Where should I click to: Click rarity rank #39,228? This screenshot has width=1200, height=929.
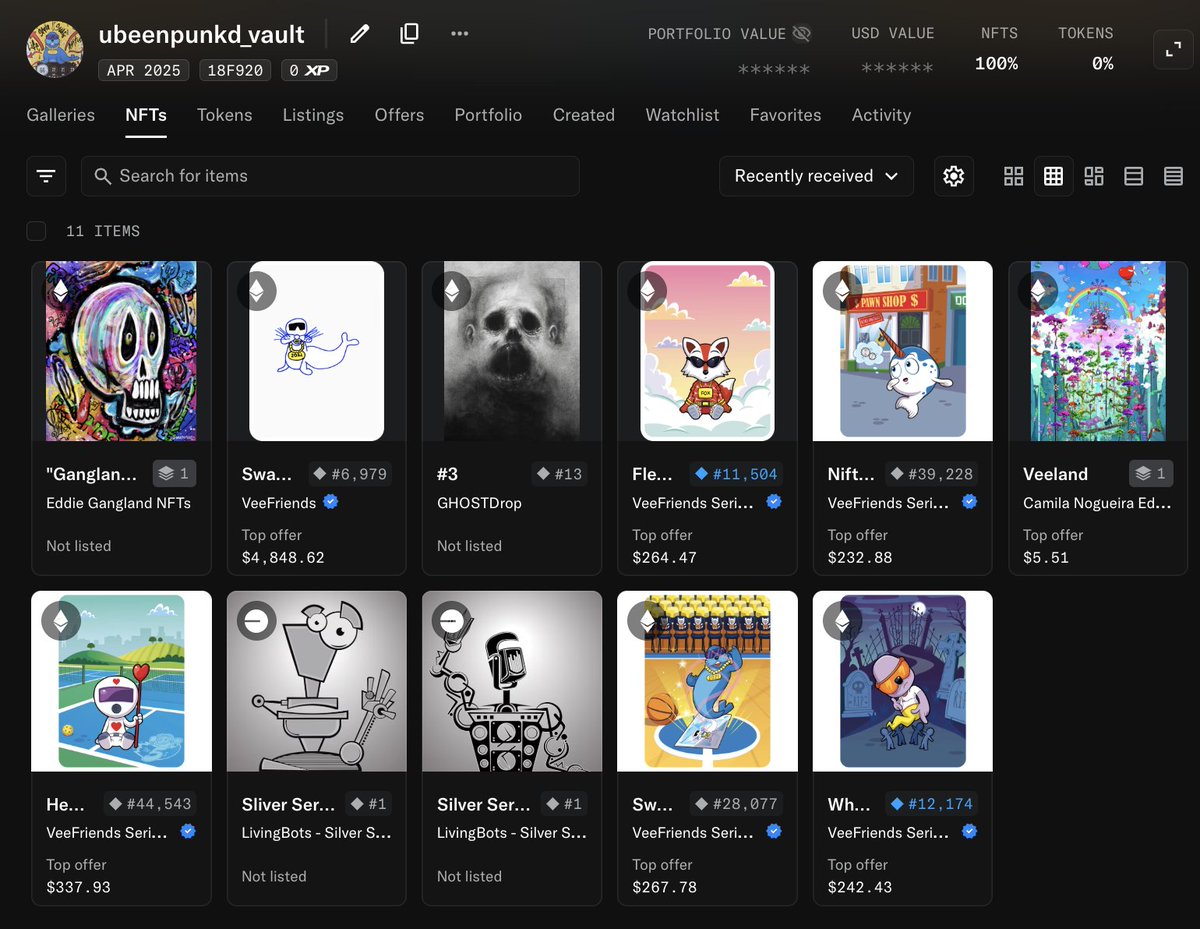point(932,474)
